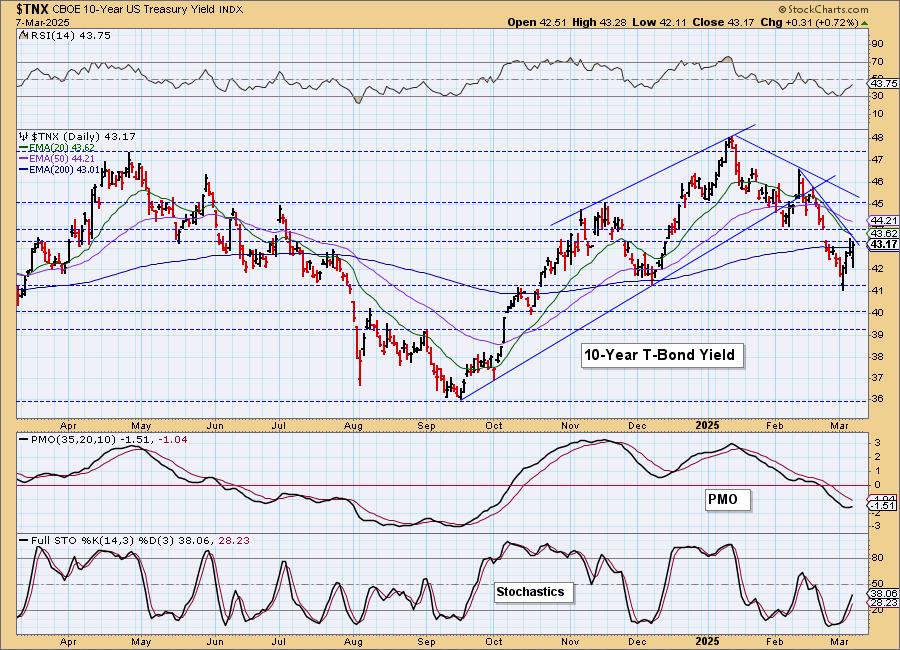
Task: Click the StockCharts.com copyright link
Action: (823, 9)
